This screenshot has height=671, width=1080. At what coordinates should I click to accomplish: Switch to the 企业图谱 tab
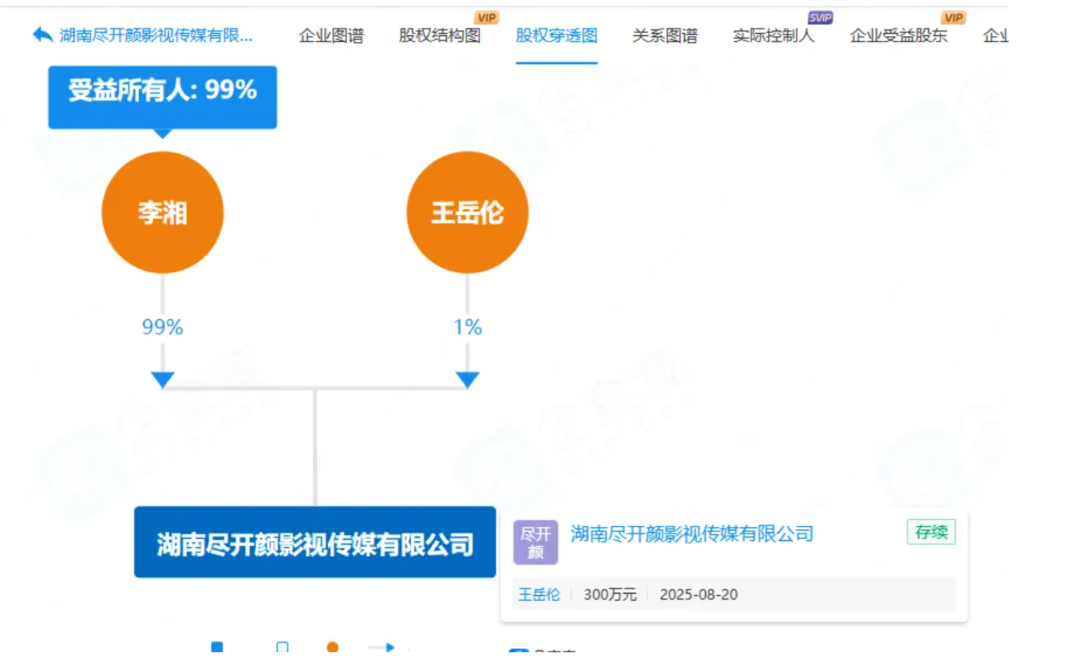[x=331, y=33]
